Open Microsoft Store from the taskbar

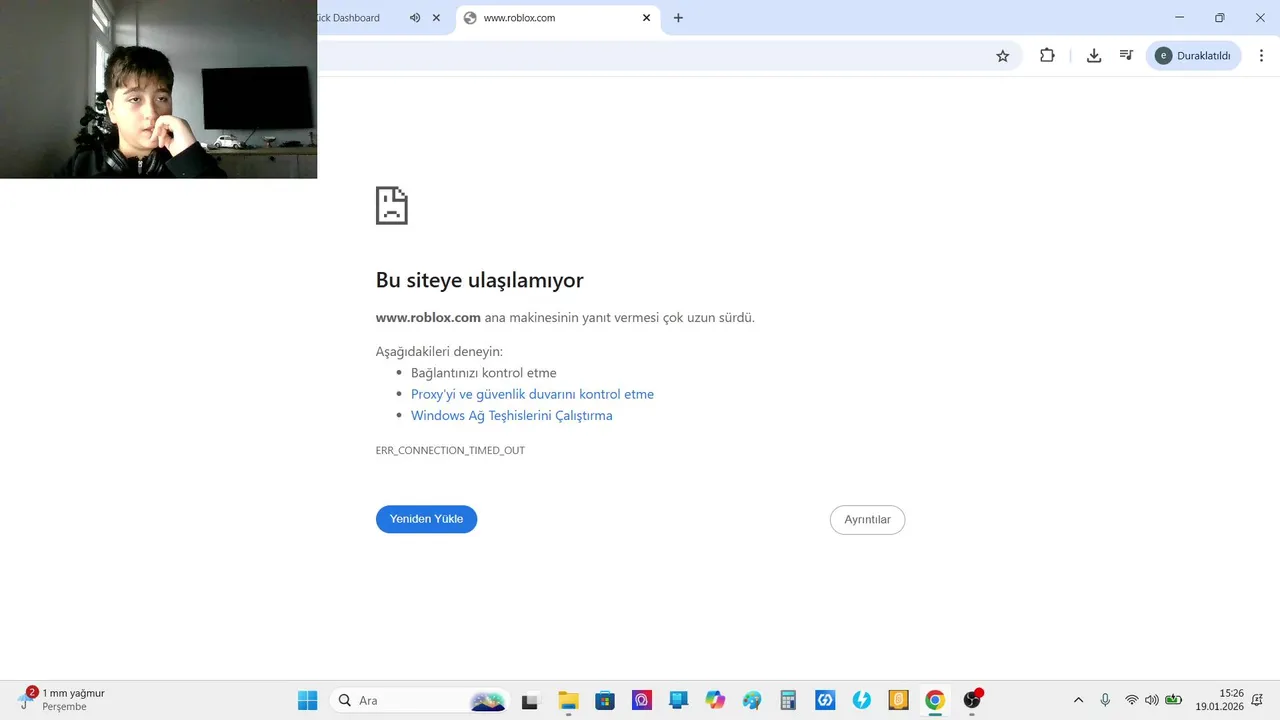click(x=604, y=700)
